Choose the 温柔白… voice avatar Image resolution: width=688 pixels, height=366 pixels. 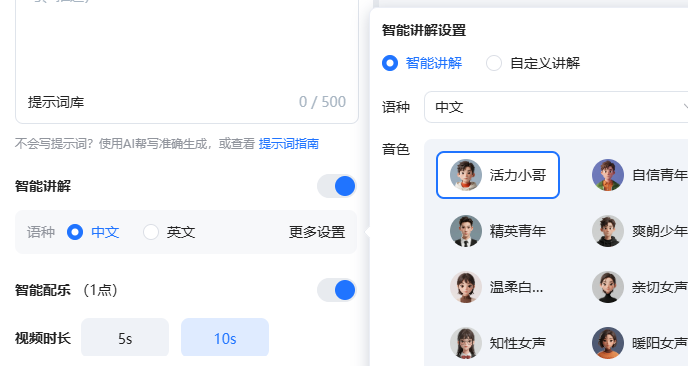pyautogui.click(x=466, y=287)
